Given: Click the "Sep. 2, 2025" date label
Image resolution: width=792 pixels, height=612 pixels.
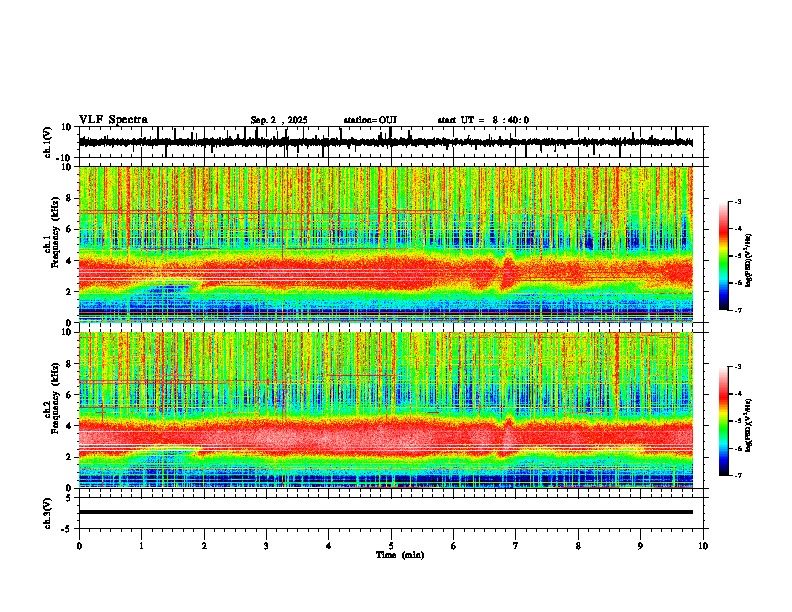Looking at the screenshot, I should click(279, 120).
